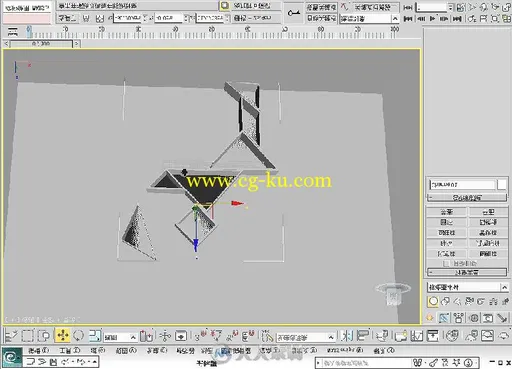The image size is (512, 369).
Task: Click the Use Pivot Point Center icon
Action: click(x=146, y=336)
